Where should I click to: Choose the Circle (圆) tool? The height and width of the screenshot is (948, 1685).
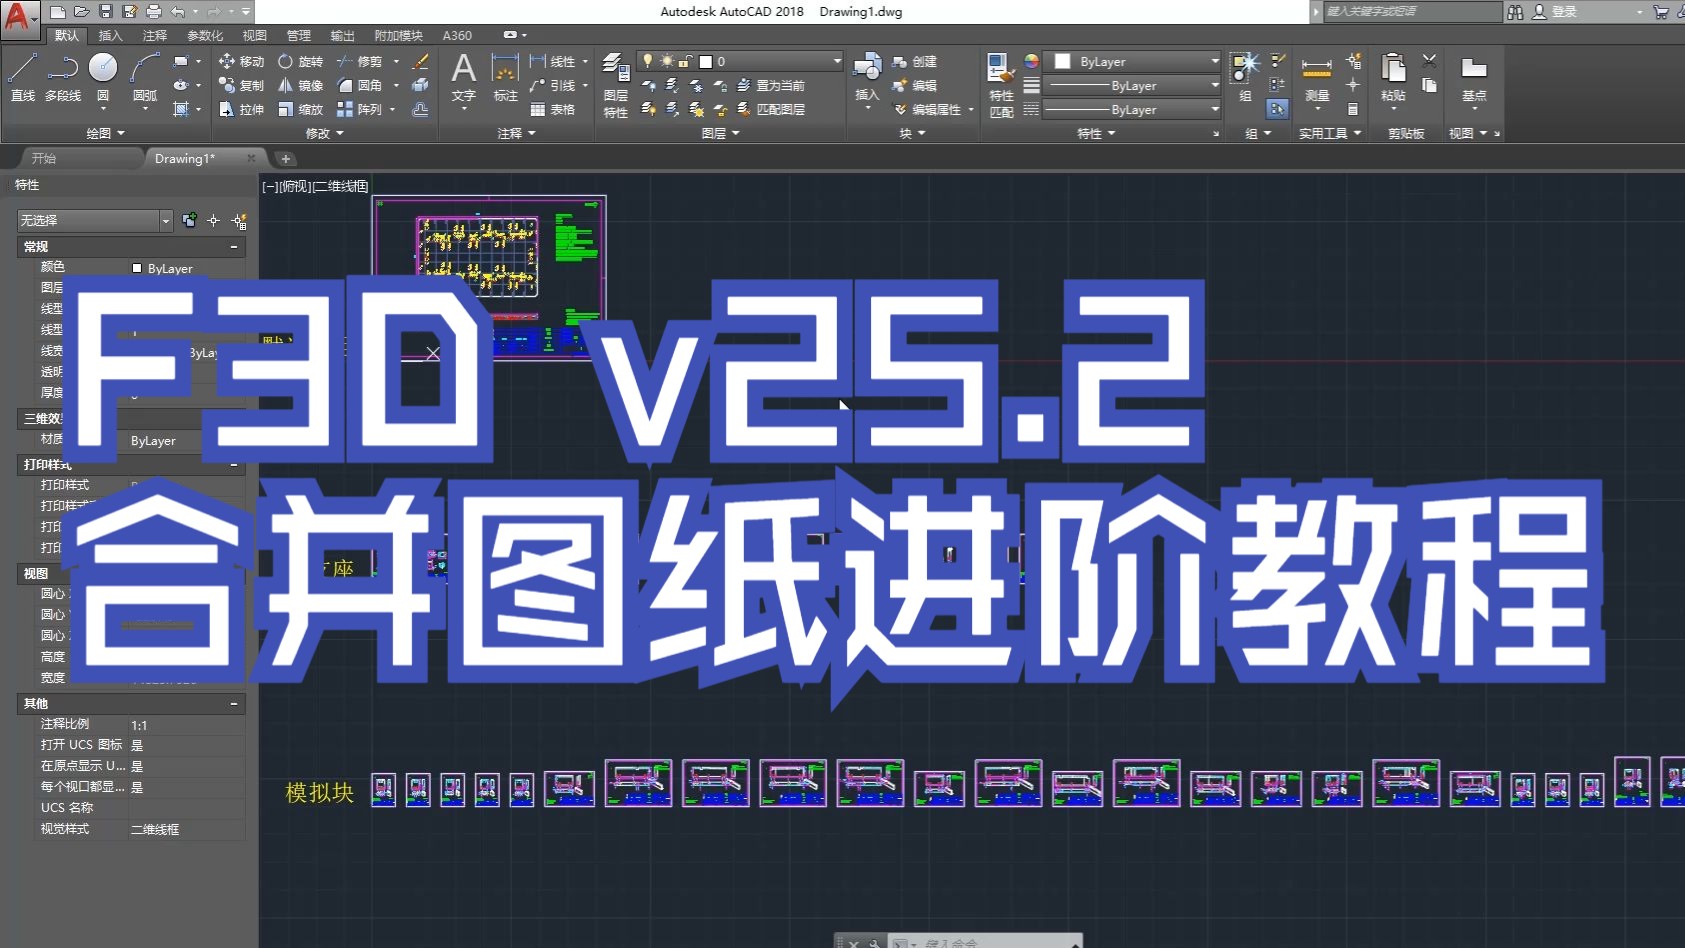103,76
